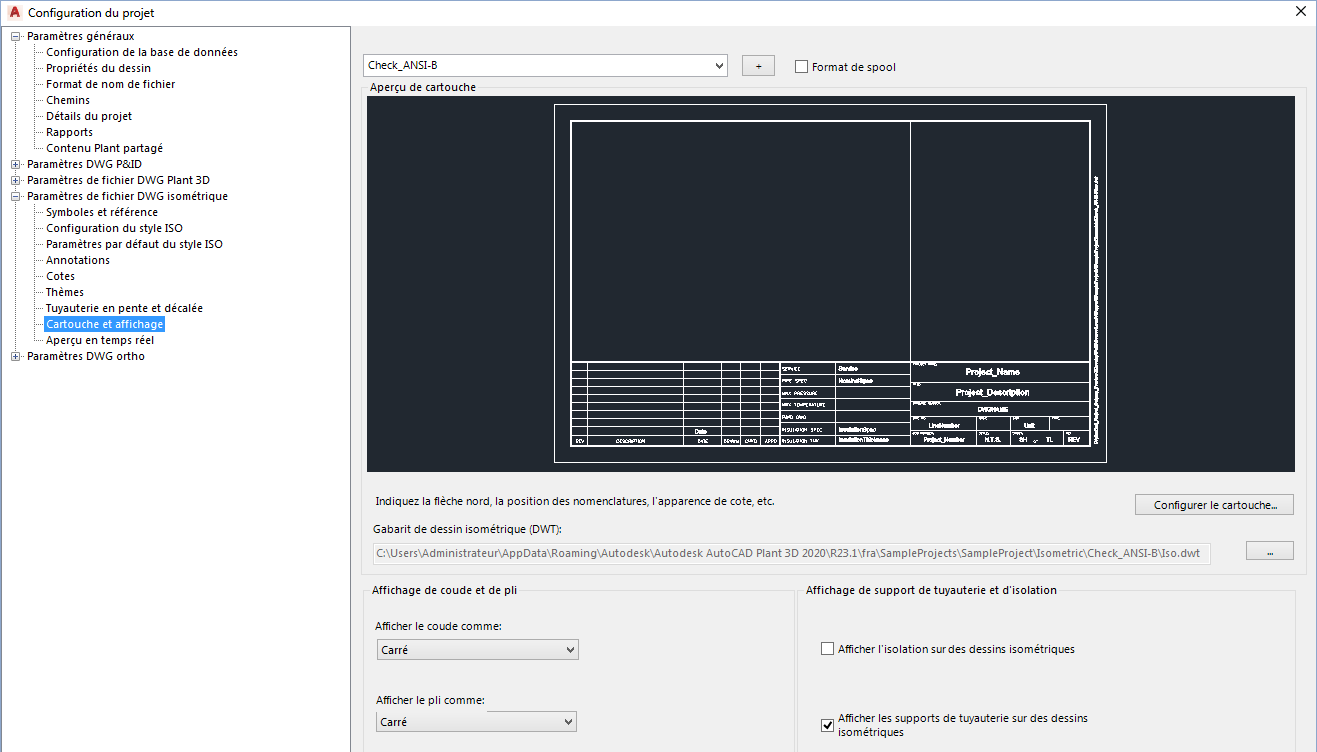Open Aperçu en temps réel item
The image size is (1317, 752).
[100, 340]
